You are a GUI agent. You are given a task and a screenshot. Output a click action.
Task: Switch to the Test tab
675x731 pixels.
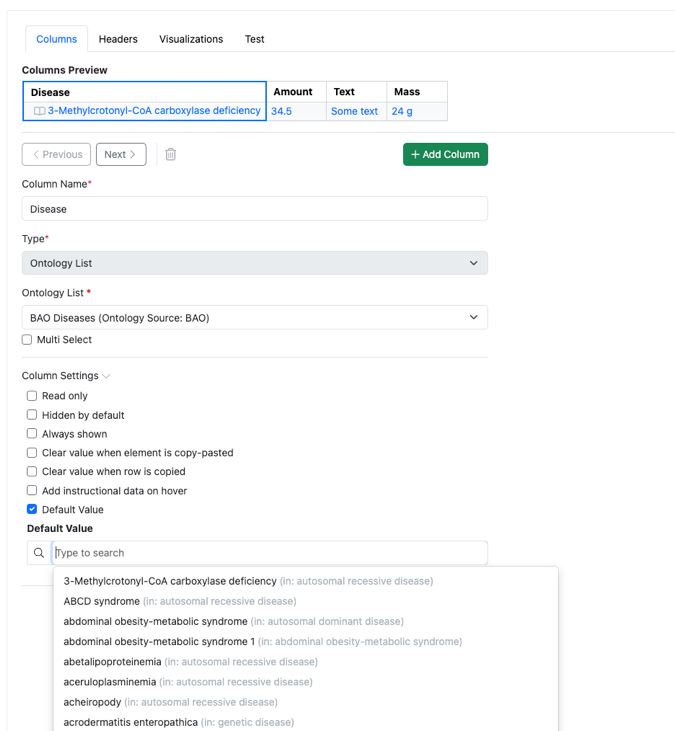[x=255, y=39]
